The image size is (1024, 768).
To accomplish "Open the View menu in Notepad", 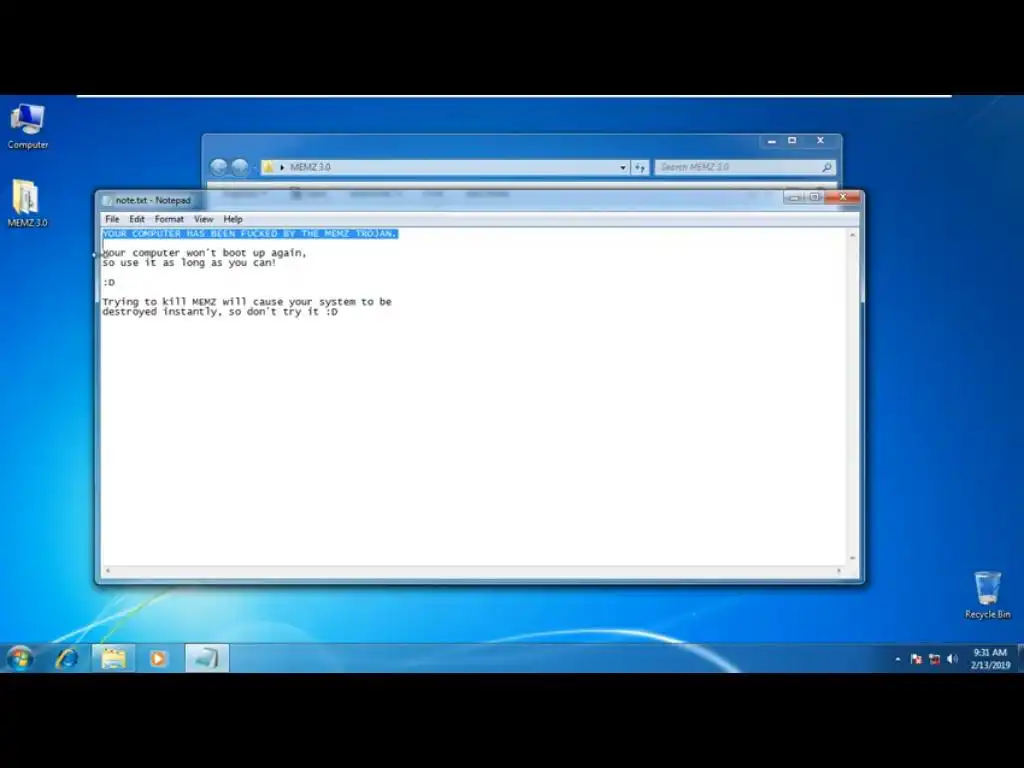I will pos(203,219).
